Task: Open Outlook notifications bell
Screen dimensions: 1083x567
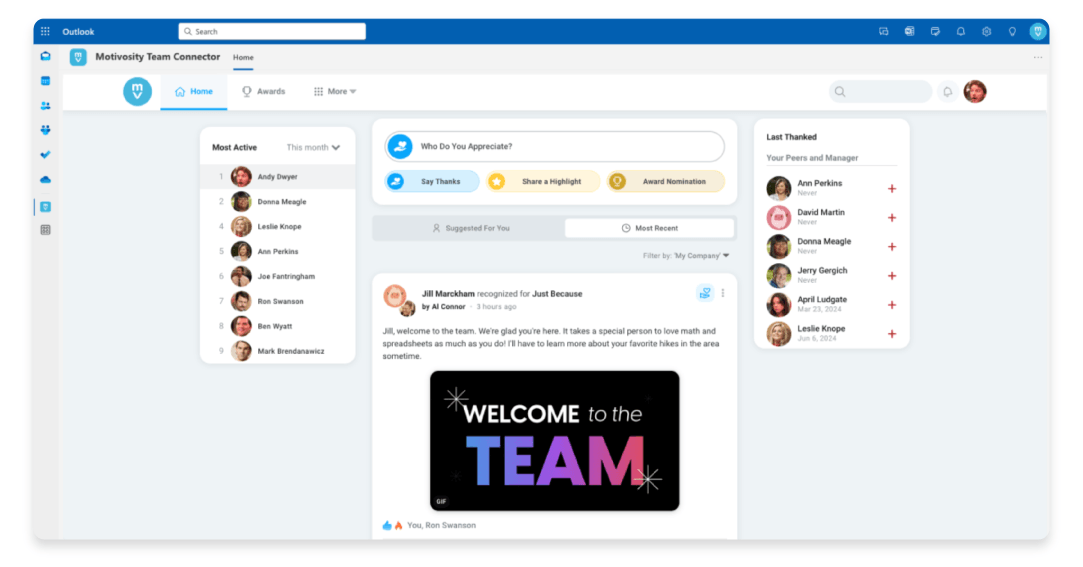Action: click(961, 31)
